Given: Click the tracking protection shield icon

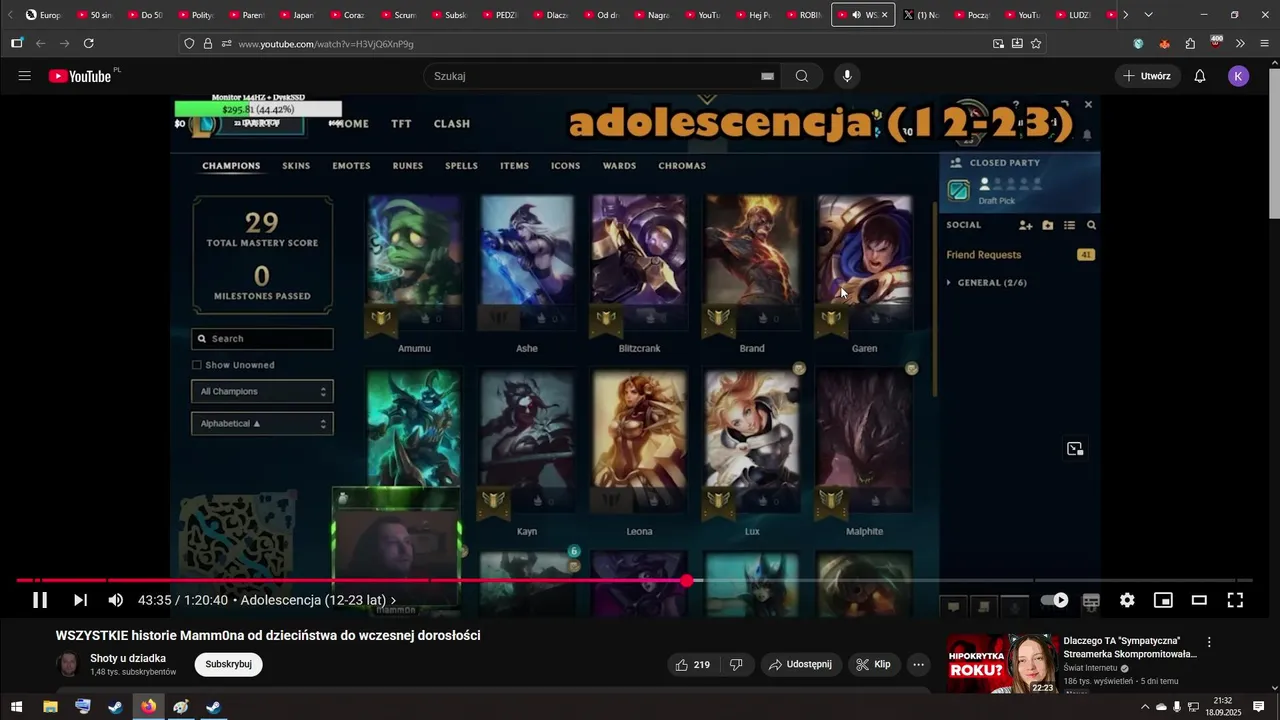Looking at the screenshot, I should coord(190,44).
